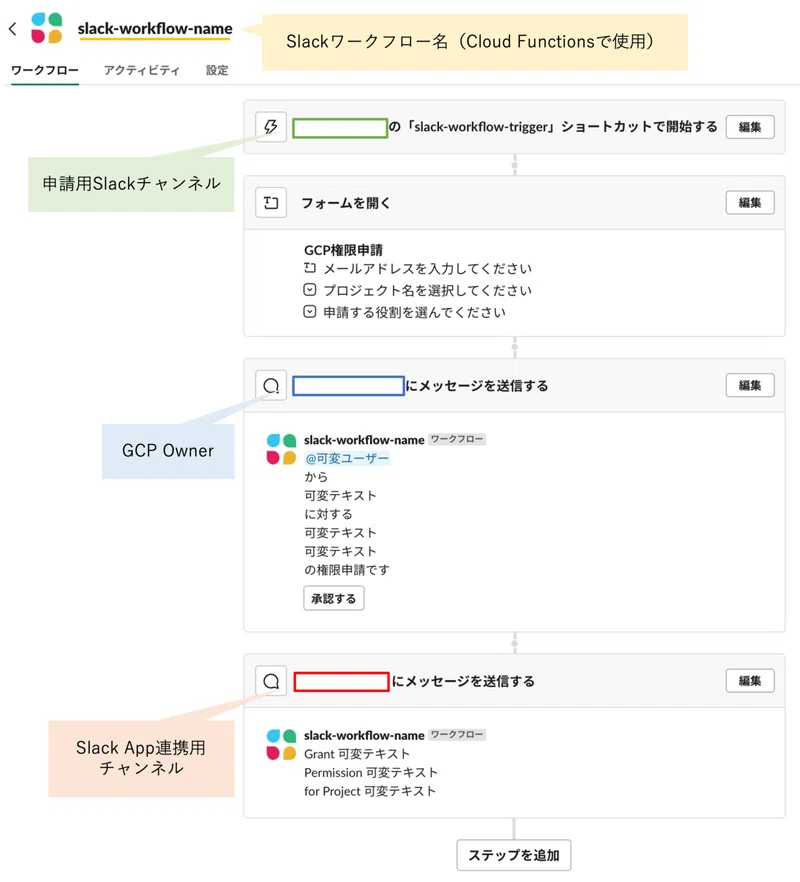Click the text プロジェクト名を選択してください
Screen dimensions: 800x882
pos(428,290)
